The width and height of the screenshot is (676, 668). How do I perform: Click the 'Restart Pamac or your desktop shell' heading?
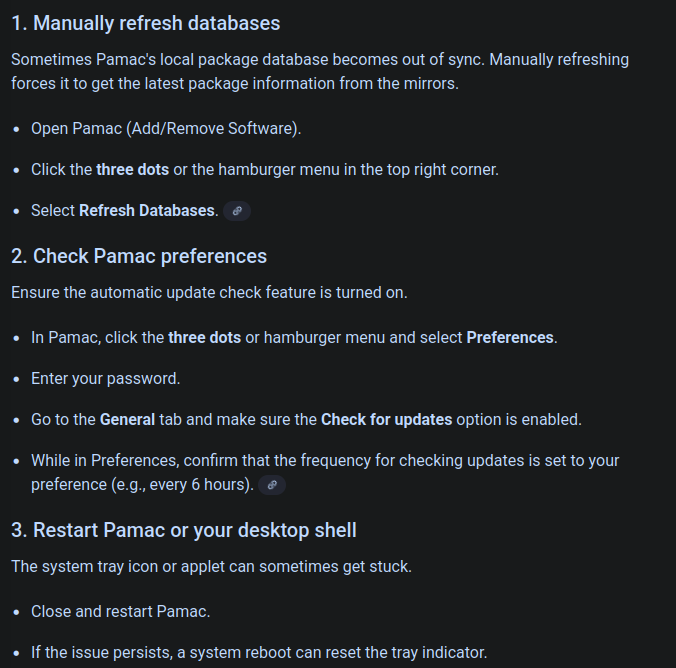pos(184,530)
